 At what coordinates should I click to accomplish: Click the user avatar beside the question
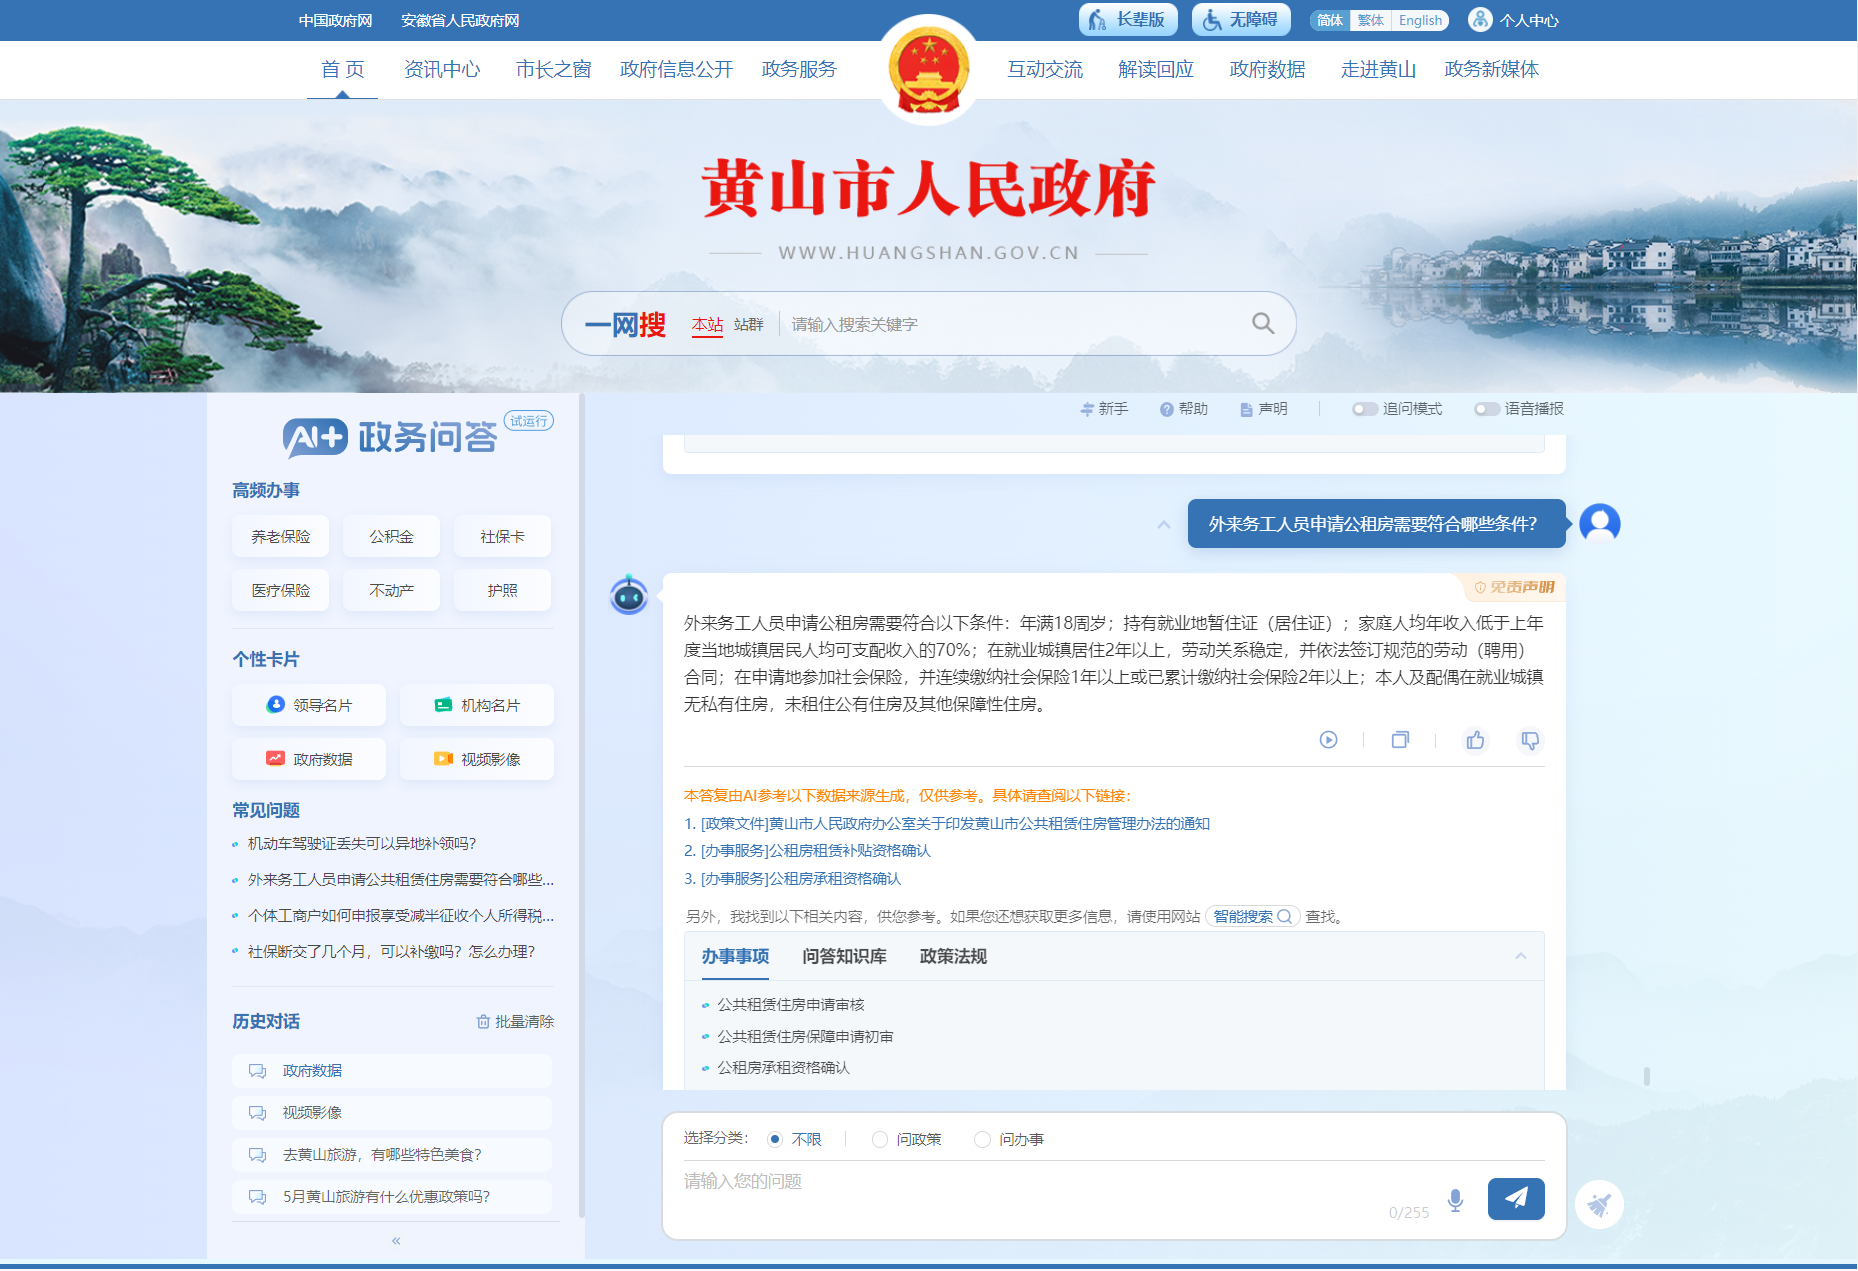1600,523
